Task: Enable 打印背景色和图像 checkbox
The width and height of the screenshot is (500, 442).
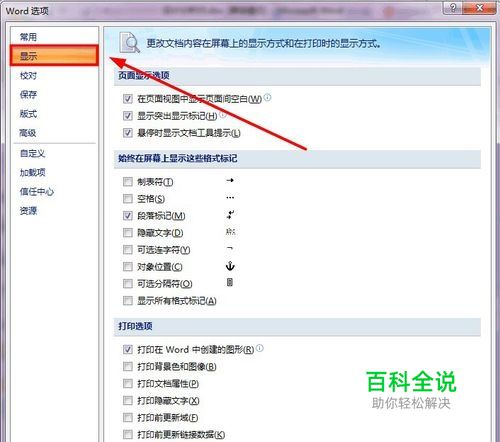Action: (x=128, y=367)
